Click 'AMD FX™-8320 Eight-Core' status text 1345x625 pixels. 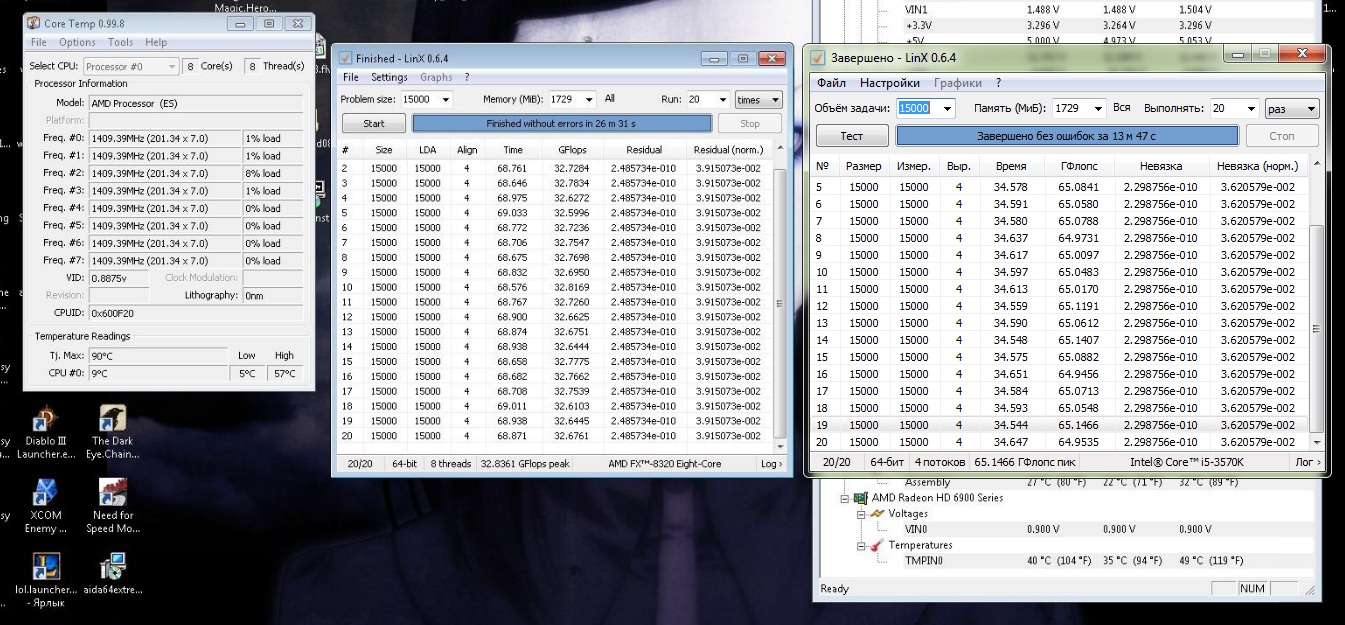pyautogui.click(x=664, y=464)
